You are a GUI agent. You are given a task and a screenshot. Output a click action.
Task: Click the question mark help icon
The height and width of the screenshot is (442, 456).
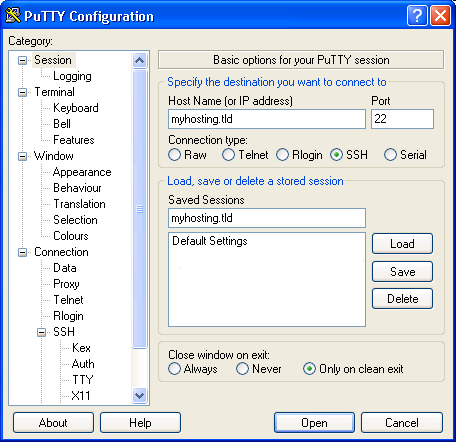tap(417, 16)
